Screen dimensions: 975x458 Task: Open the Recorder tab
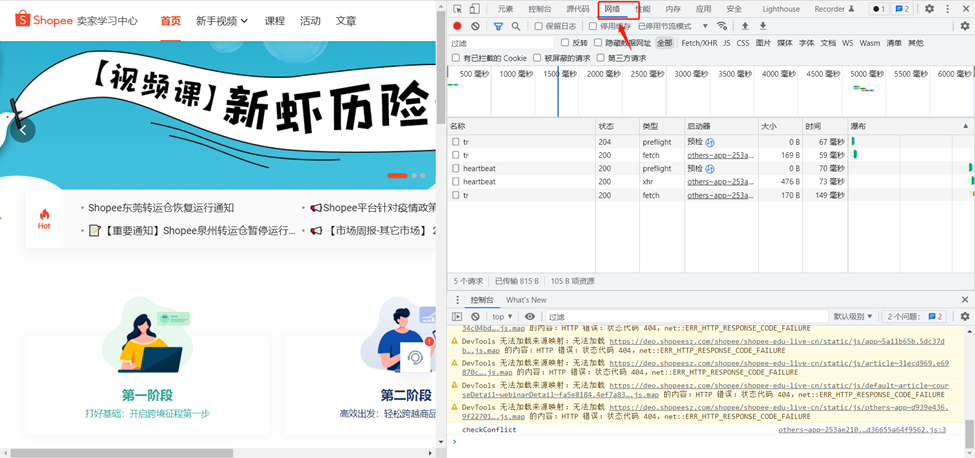pos(834,9)
